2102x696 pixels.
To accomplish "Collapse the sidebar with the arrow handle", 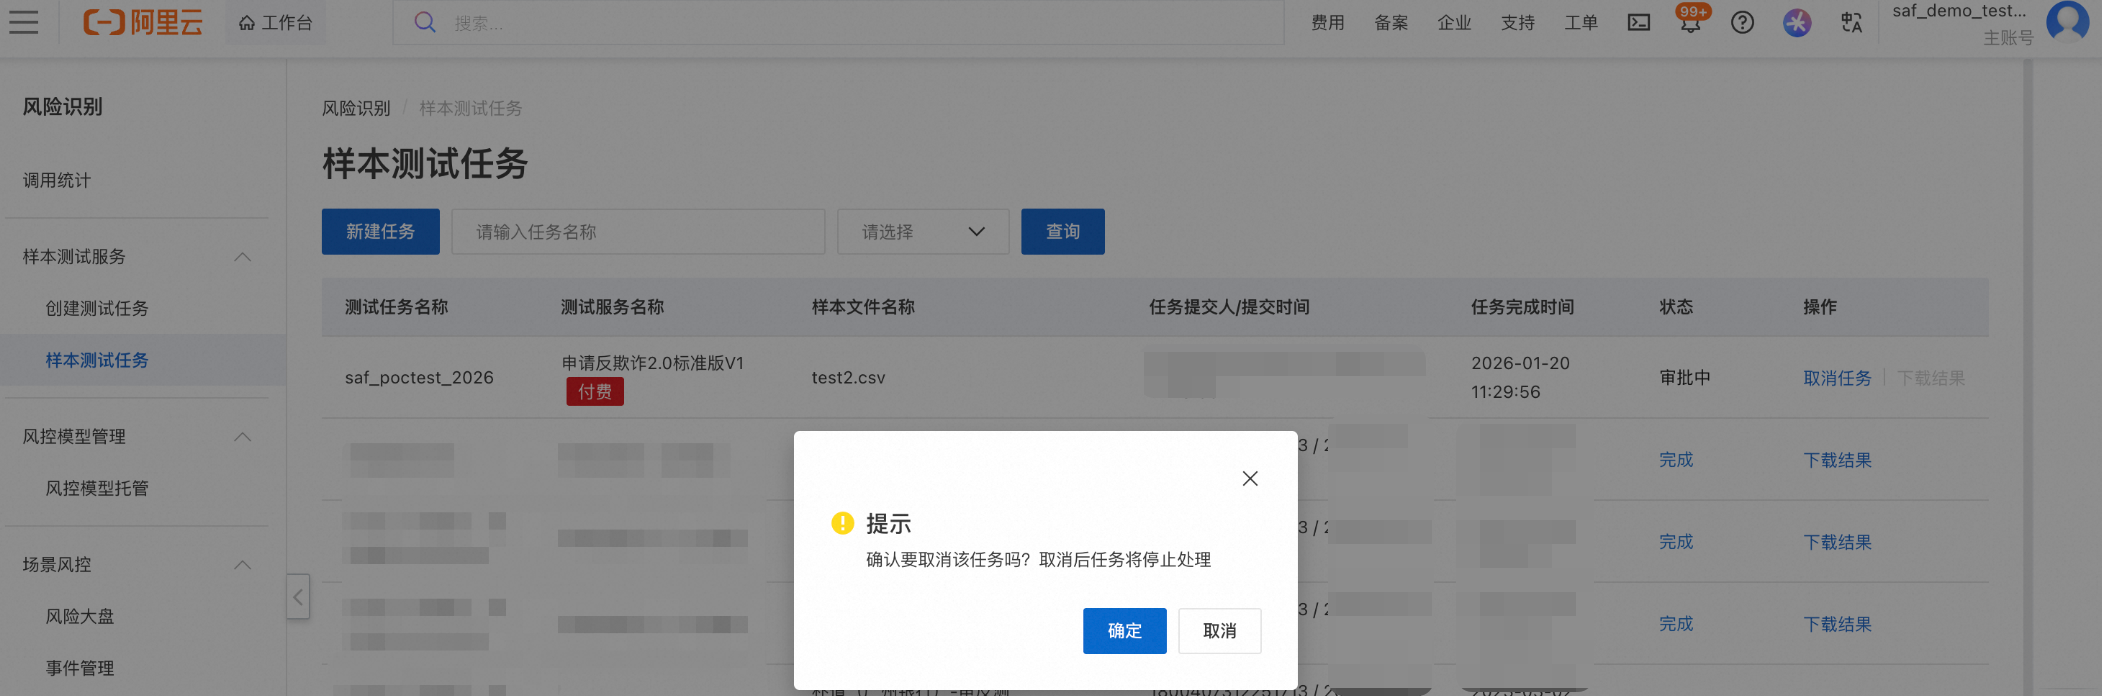I will [x=298, y=597].
